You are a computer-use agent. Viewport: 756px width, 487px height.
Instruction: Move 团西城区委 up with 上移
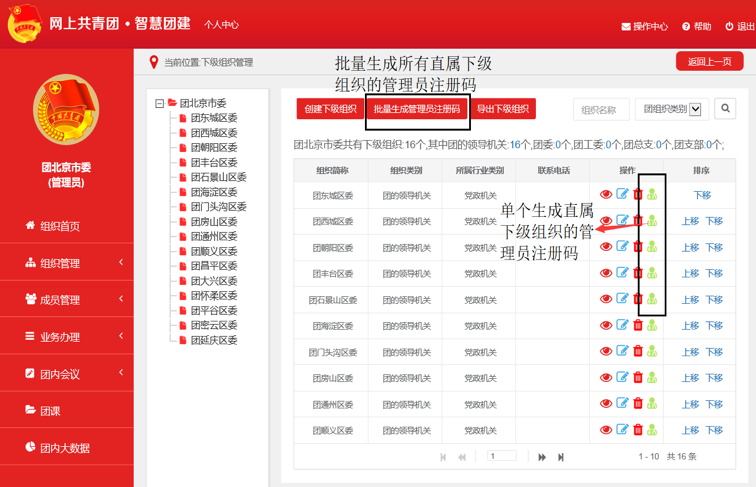tap(690, 221)
